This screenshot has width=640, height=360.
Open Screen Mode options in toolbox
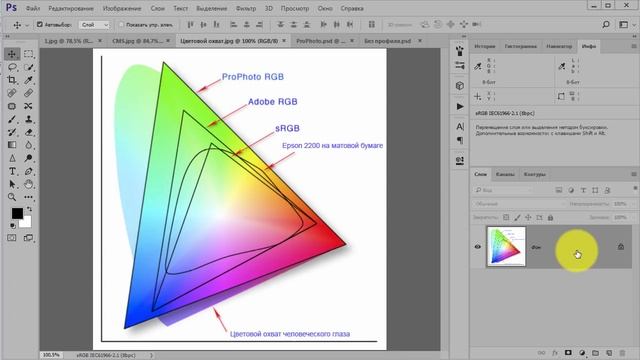click(x=28, y=238)
